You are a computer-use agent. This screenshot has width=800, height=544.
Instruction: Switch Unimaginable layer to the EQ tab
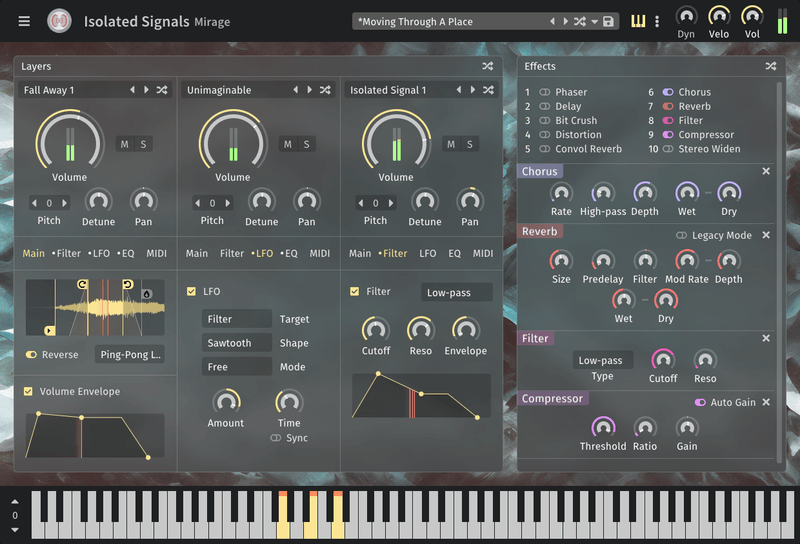[x=290, y=254]
